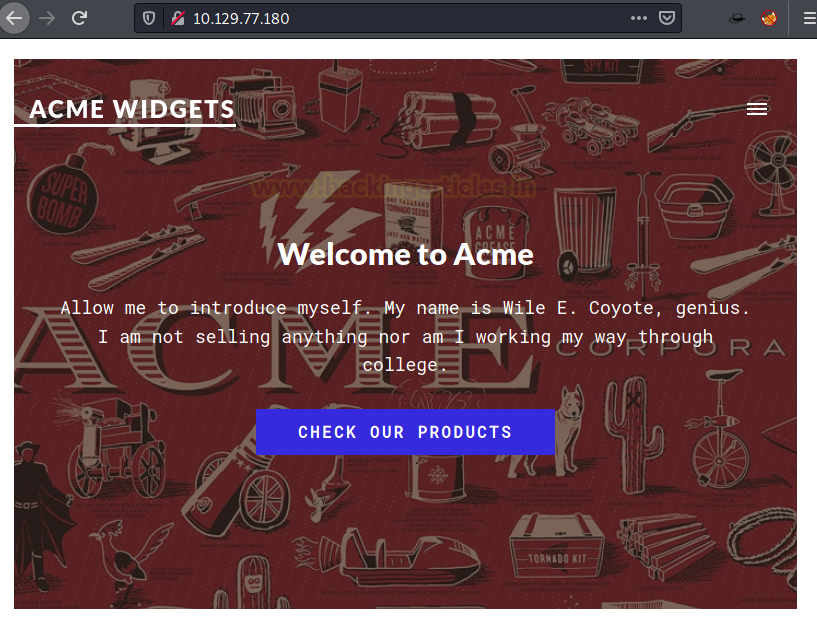Image resolution: width=817 pixels, height=624 pixels.
Task: Click the Welcome to Acme heading
Action: 405,254
